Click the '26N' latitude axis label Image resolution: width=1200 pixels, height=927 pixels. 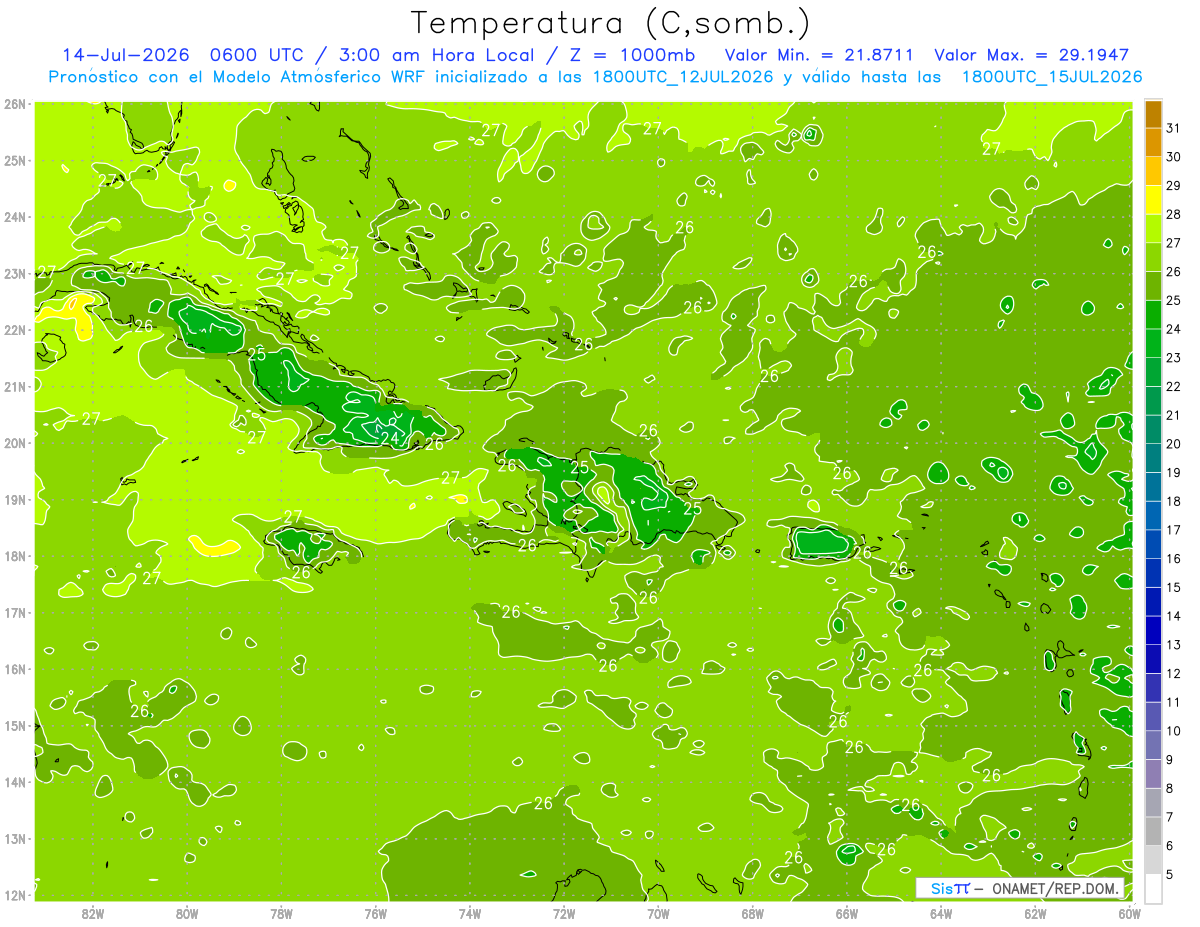[x=15, y=104]
